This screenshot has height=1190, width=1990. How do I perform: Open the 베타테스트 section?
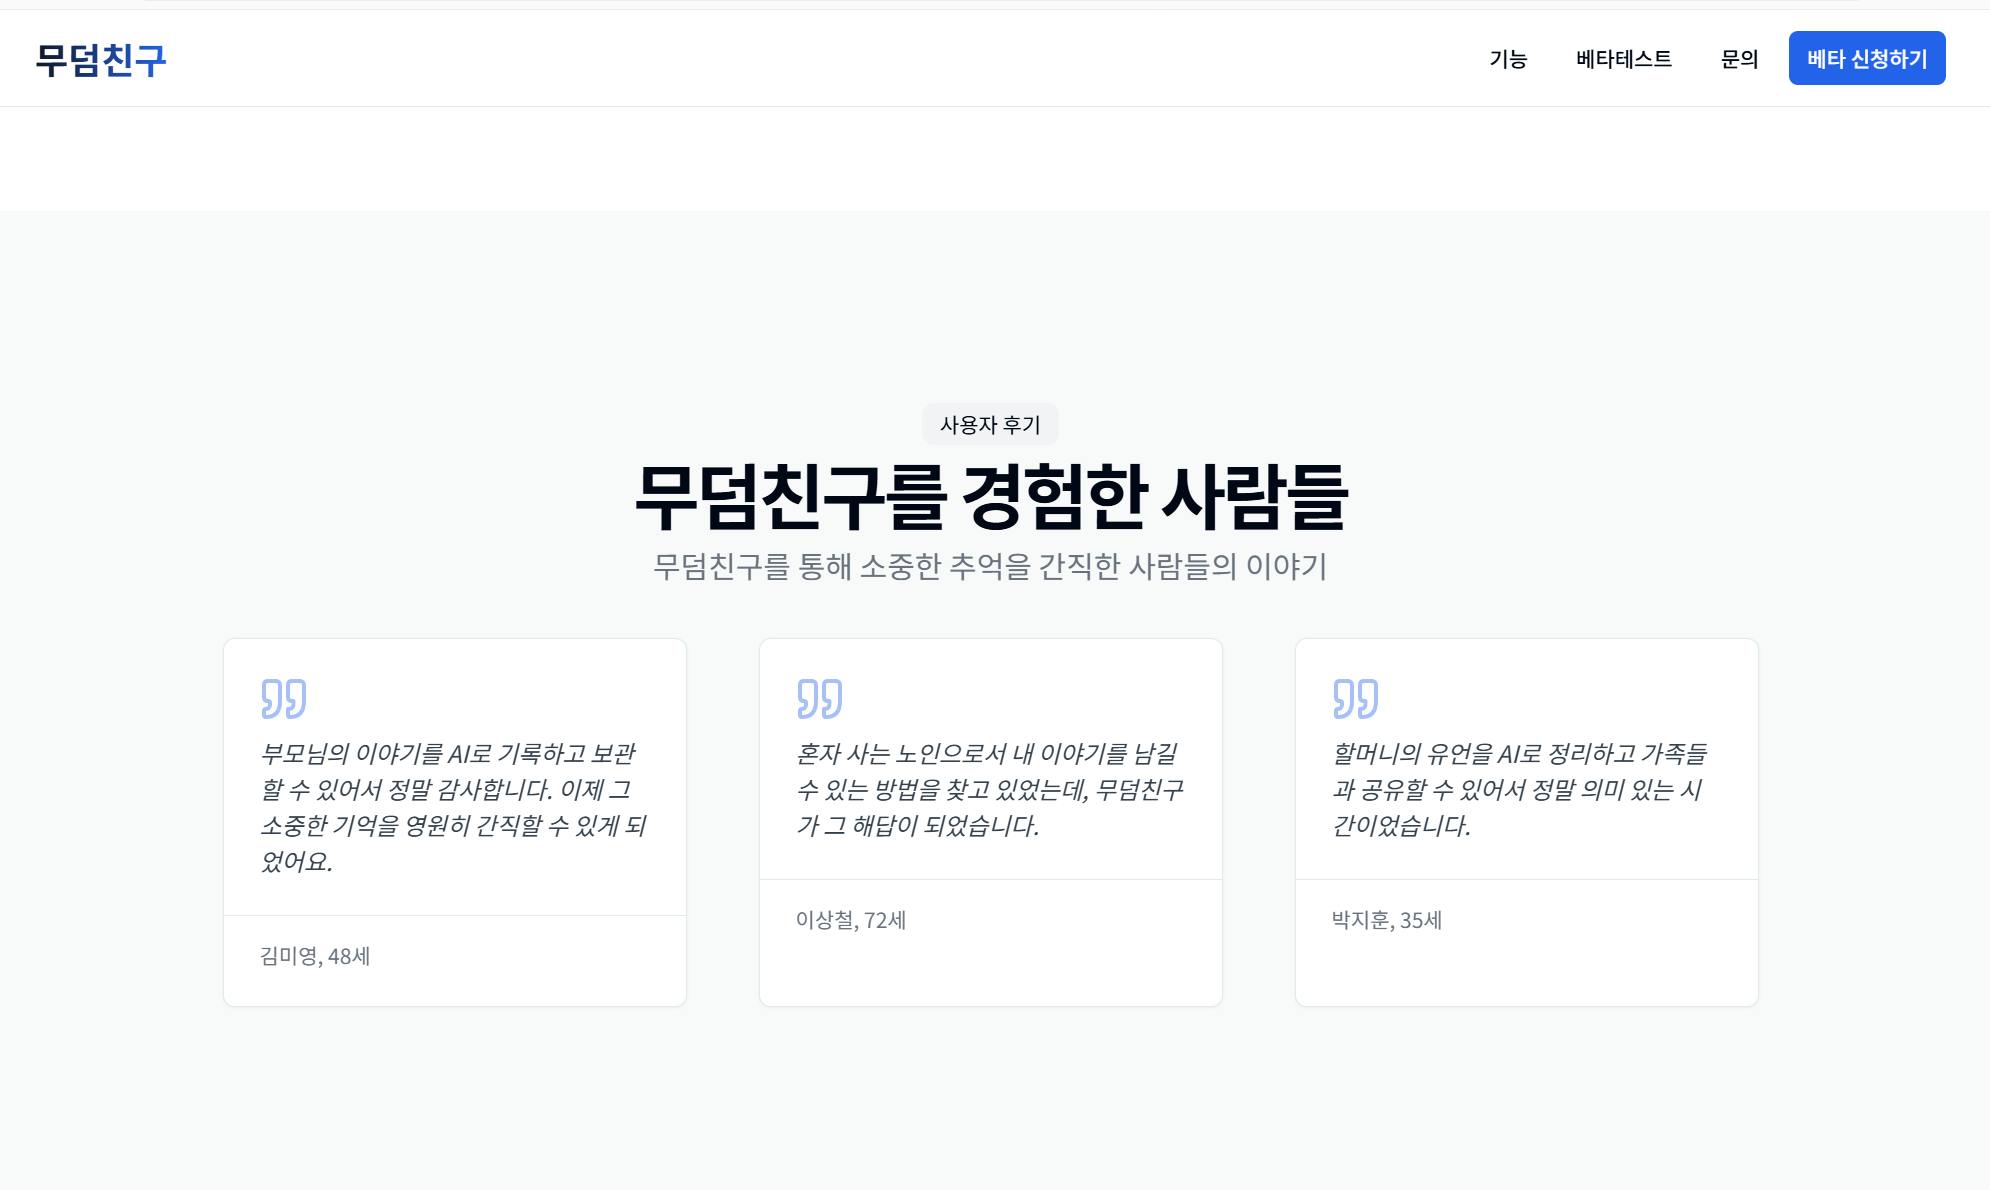[1625, 59]
